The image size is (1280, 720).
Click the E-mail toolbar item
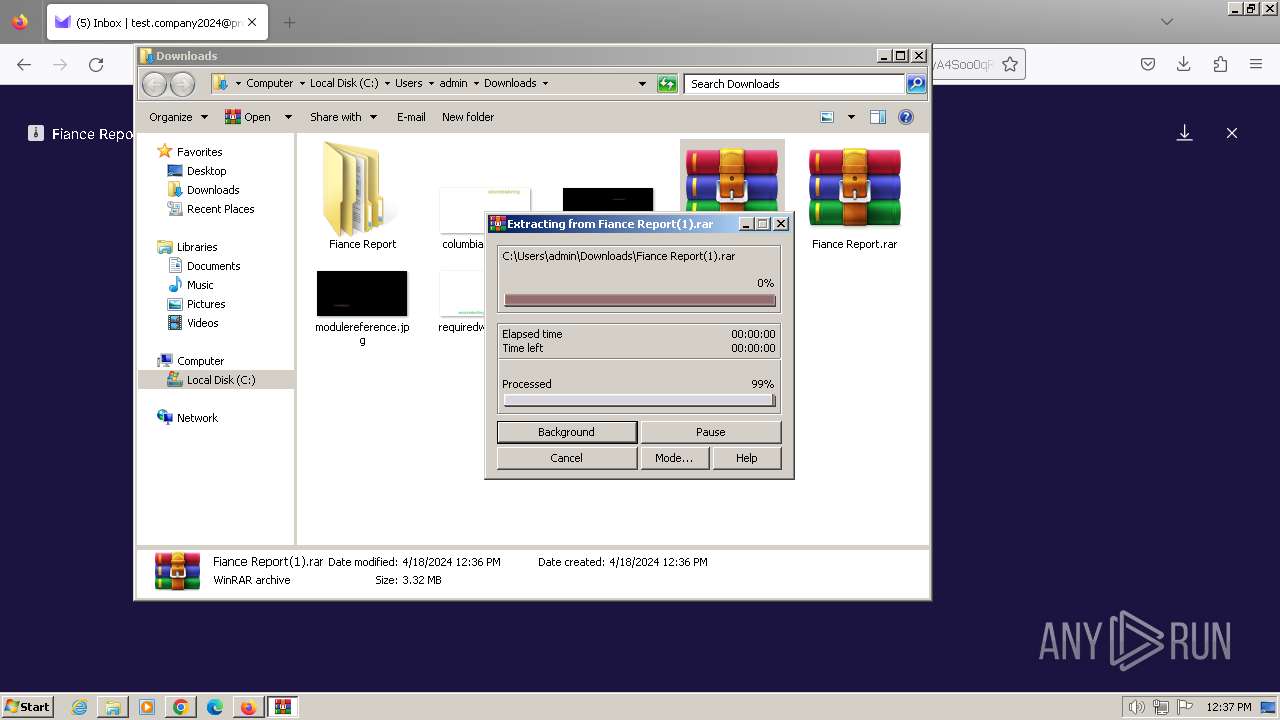pos(411,117)
